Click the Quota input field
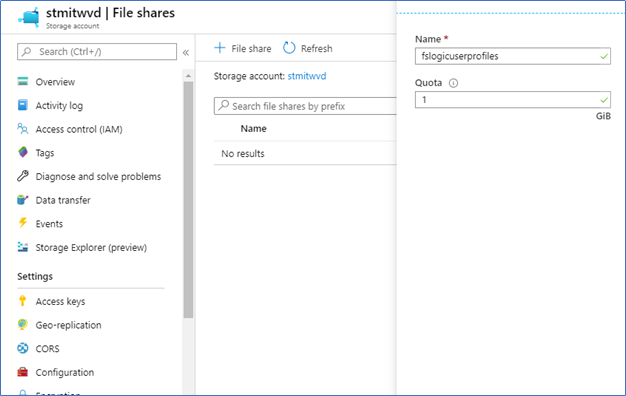This screenshot has width=626, height=396. click(x=513, y=99)
